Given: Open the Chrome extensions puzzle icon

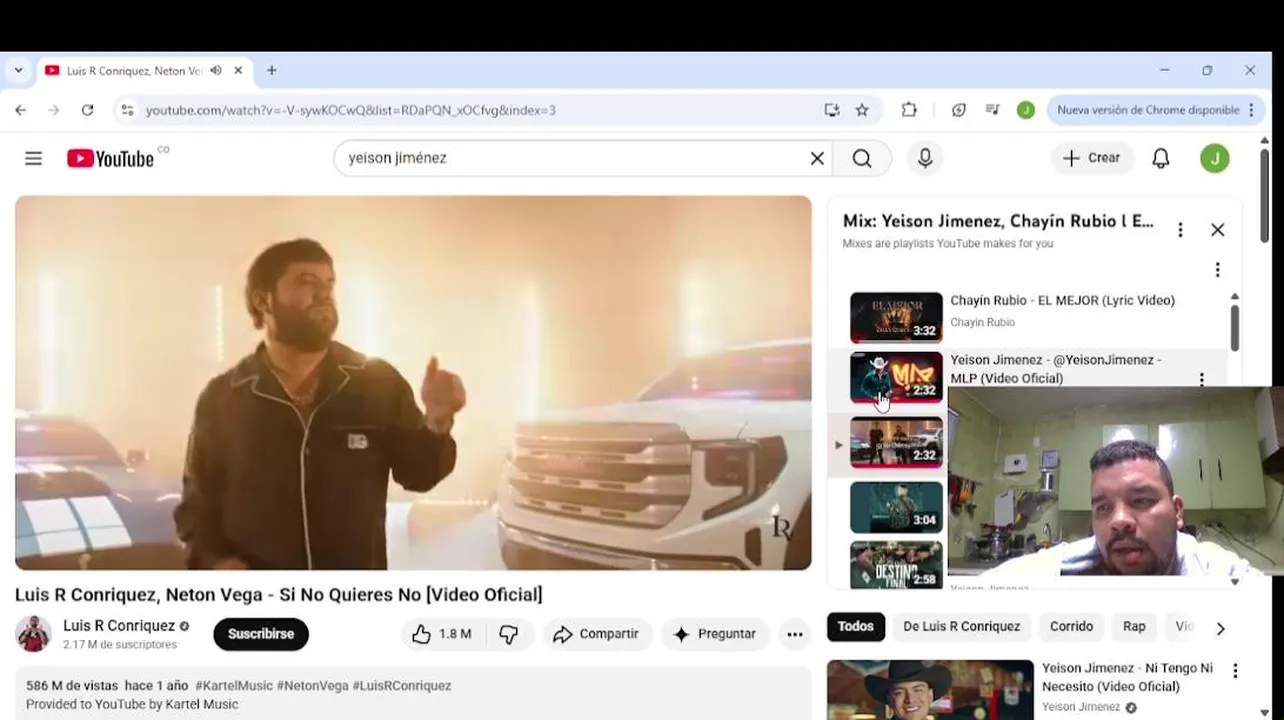Looking at the screenshot, I should tap(909, 110).
